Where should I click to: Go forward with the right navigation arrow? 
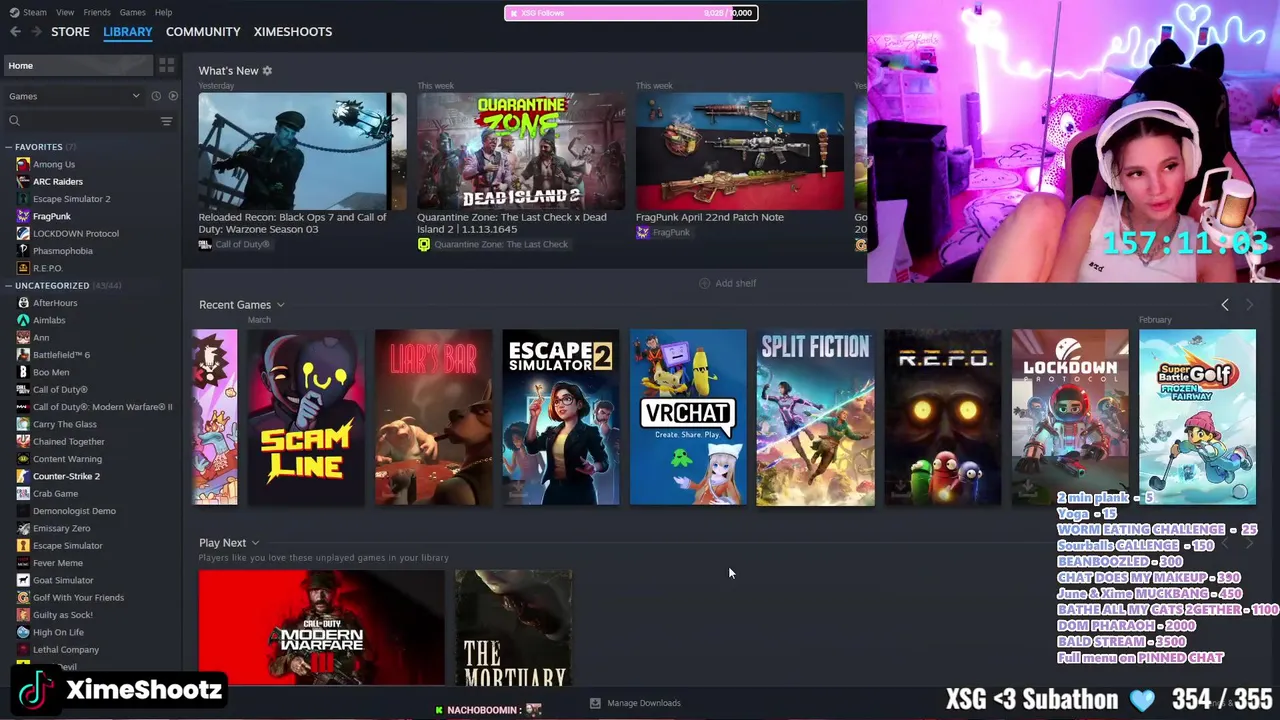pyautogui.click(x=37, y=32)
